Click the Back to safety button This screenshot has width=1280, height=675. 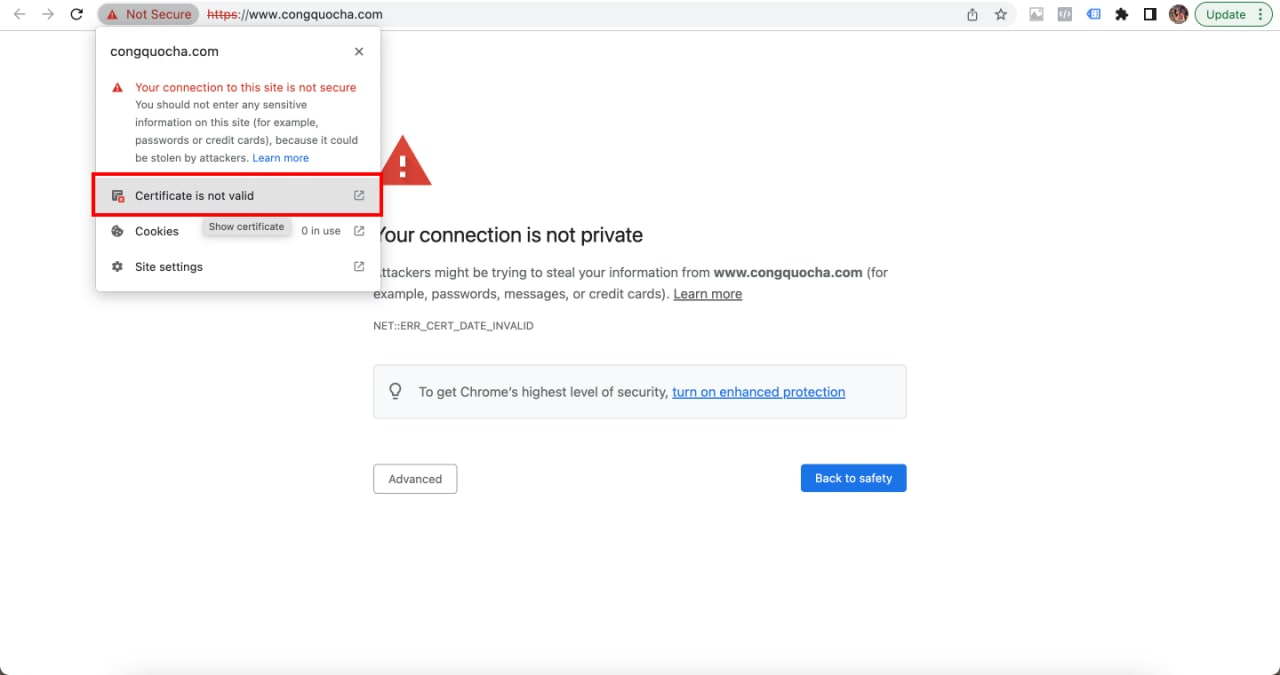point(853,478)
